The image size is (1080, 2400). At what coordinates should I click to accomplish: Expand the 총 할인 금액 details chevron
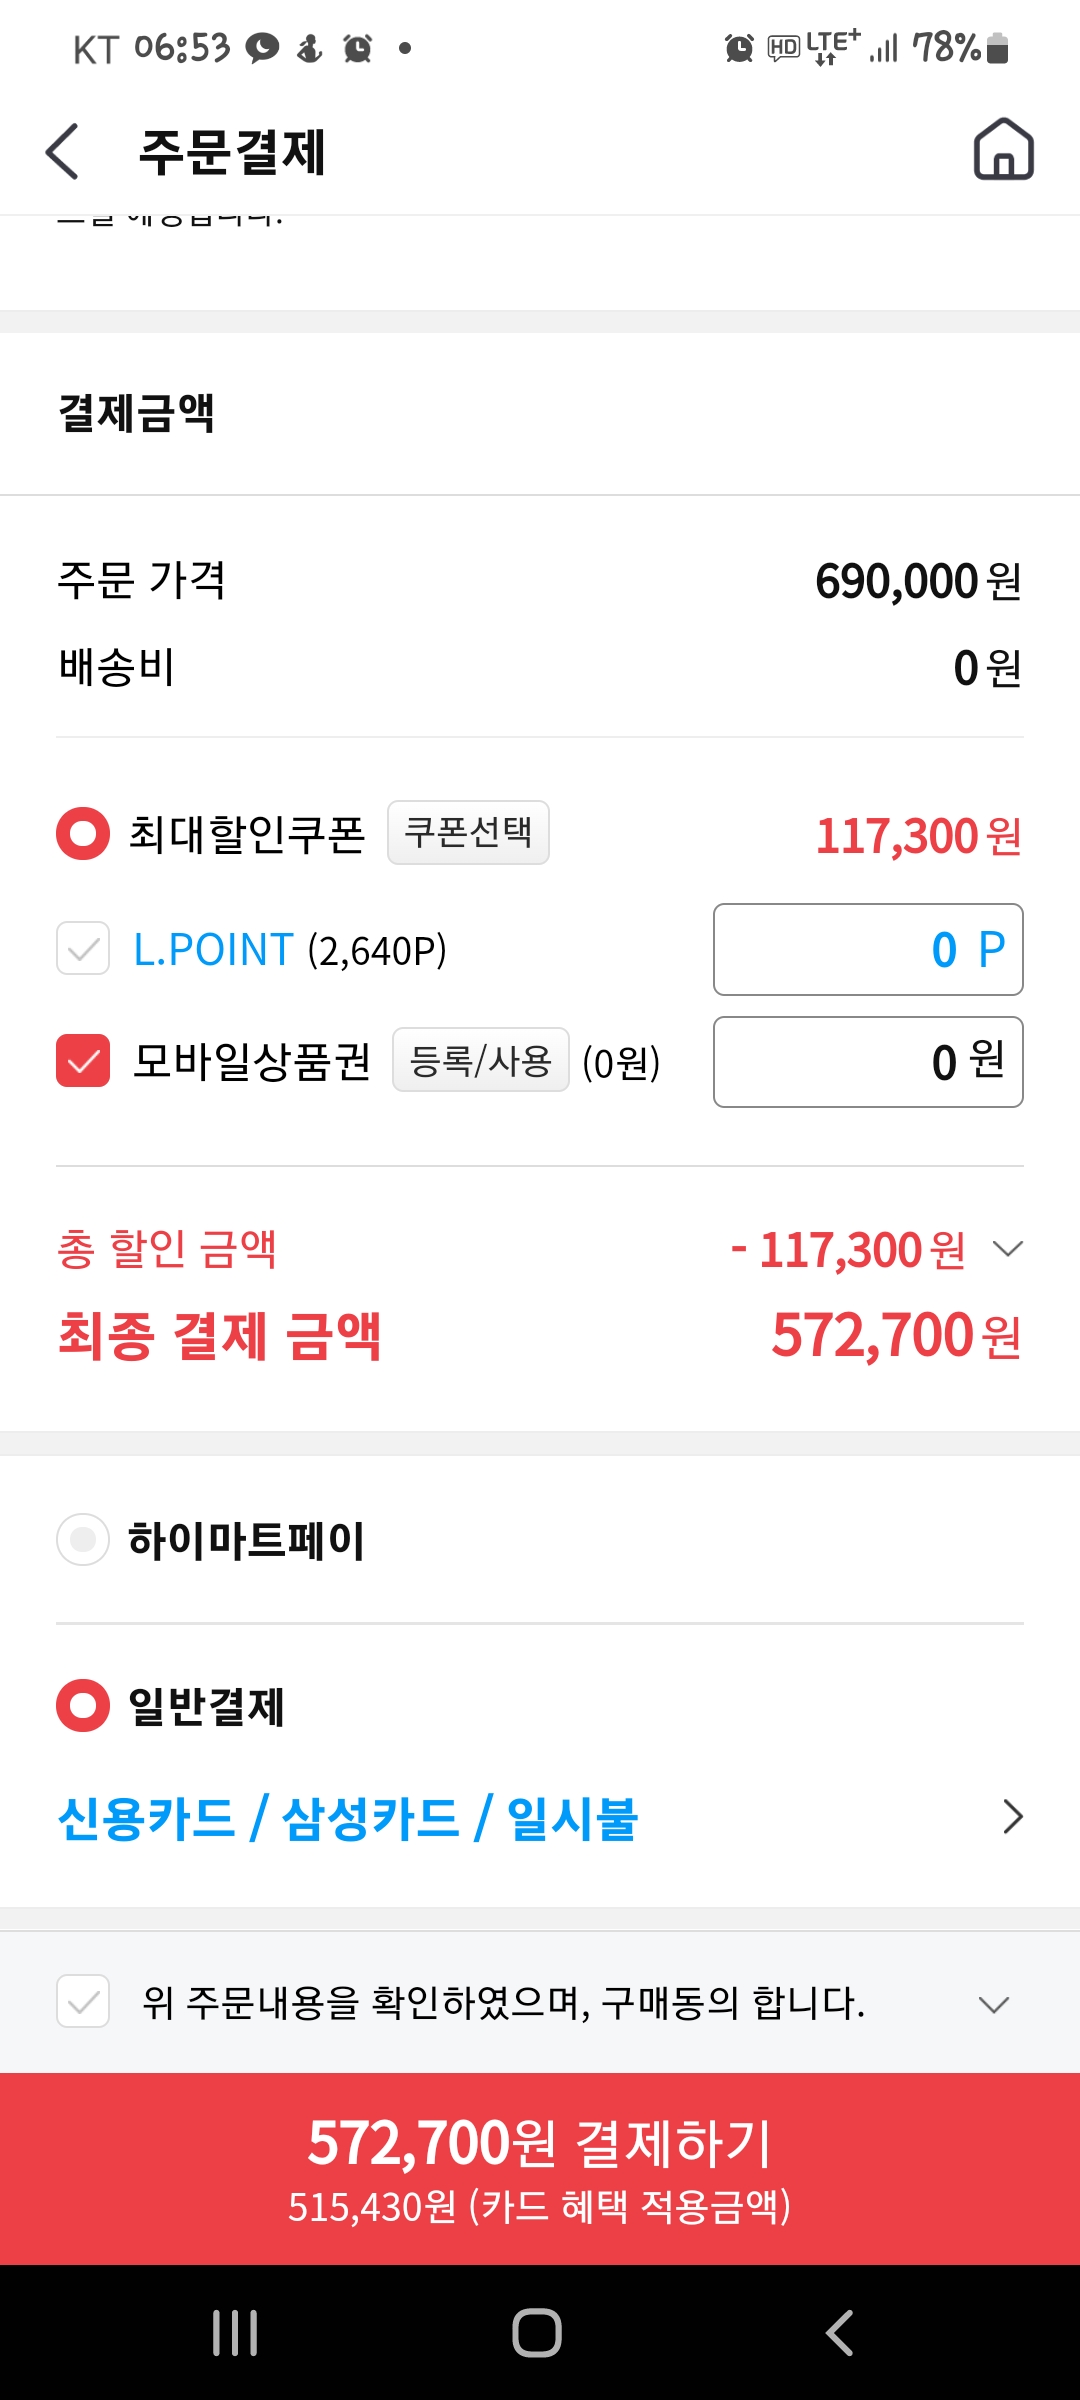pos(1007,1249)
